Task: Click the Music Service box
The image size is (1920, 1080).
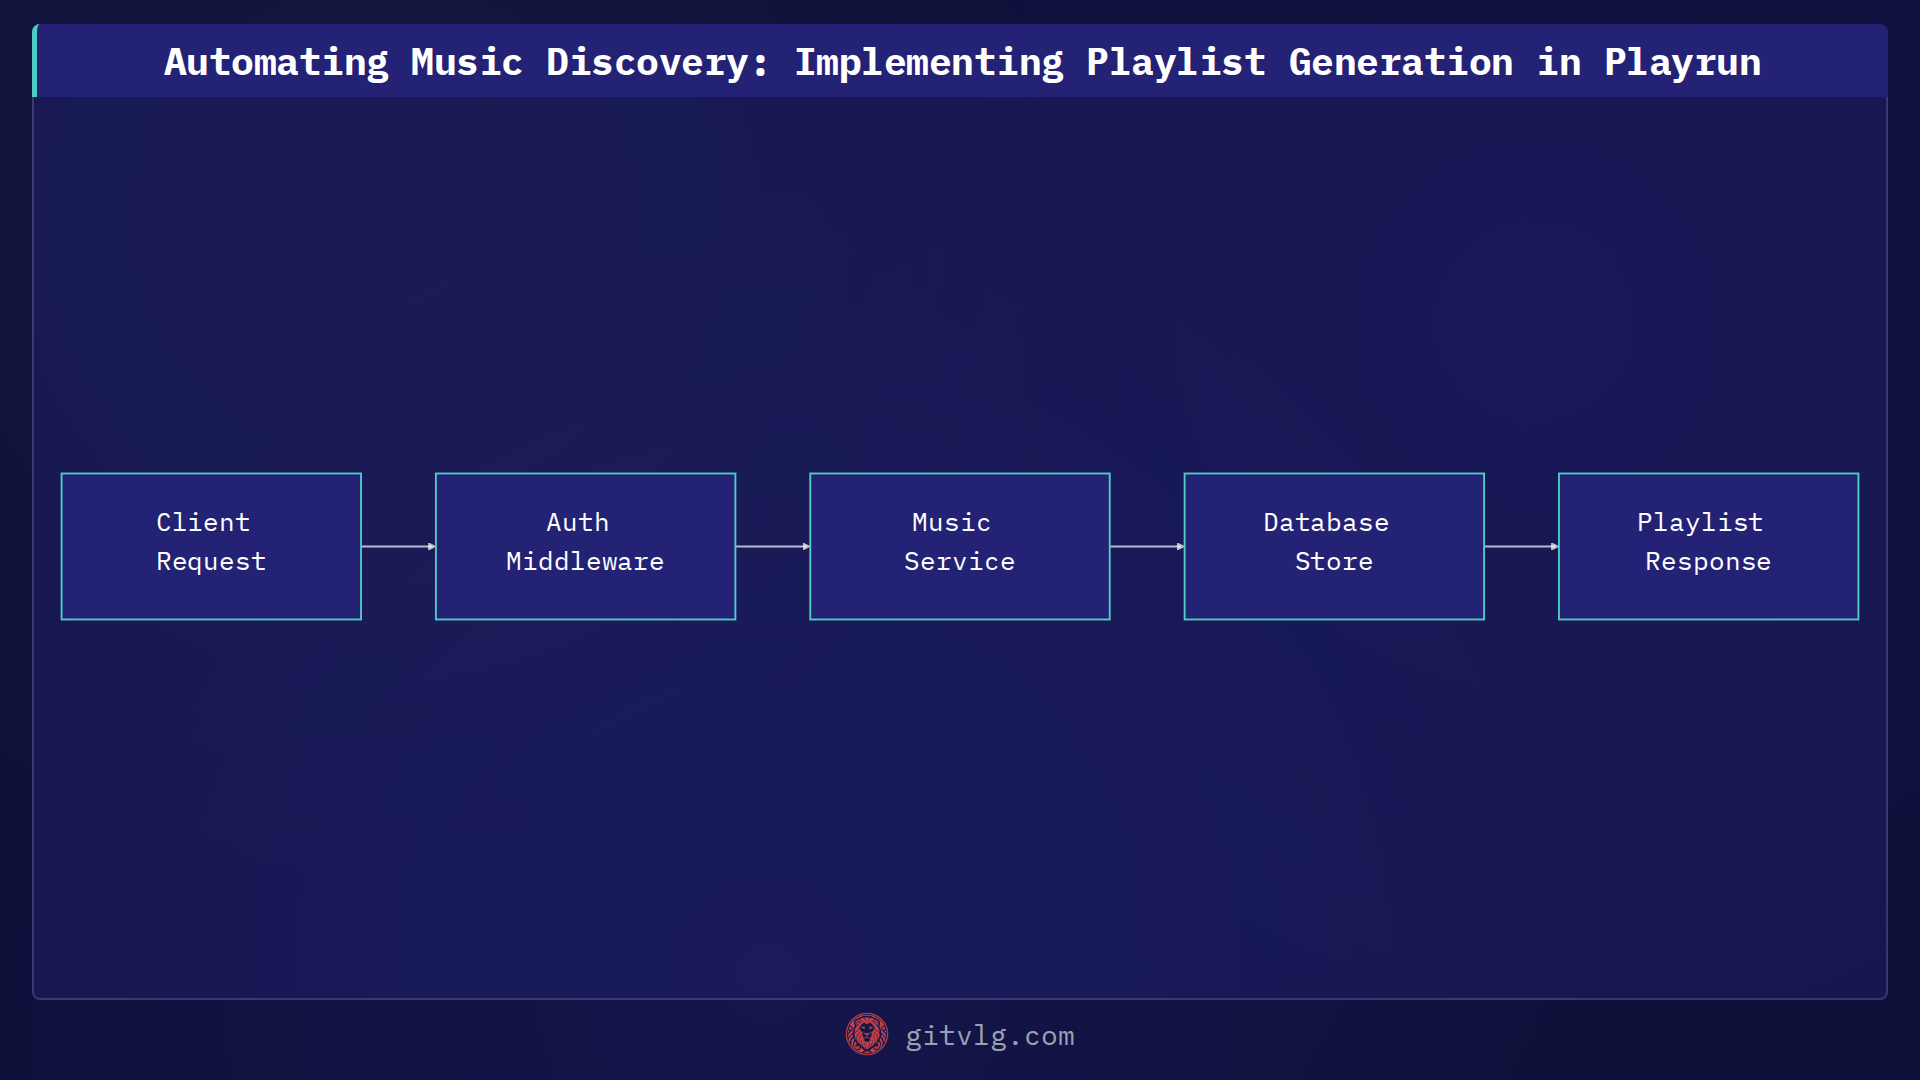Action: (x=959, y=546)
